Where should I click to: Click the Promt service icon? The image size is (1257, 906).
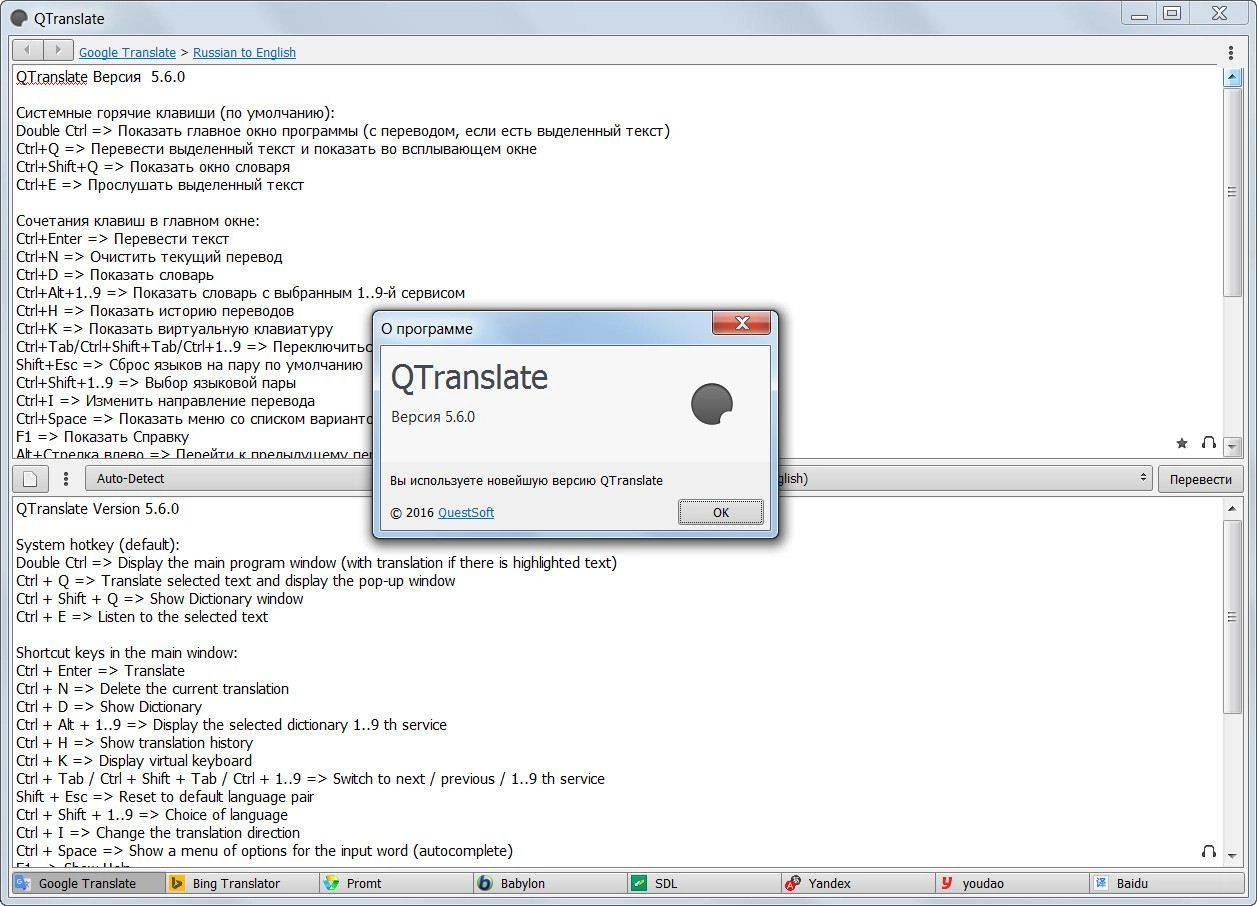[x=331, y=883]
